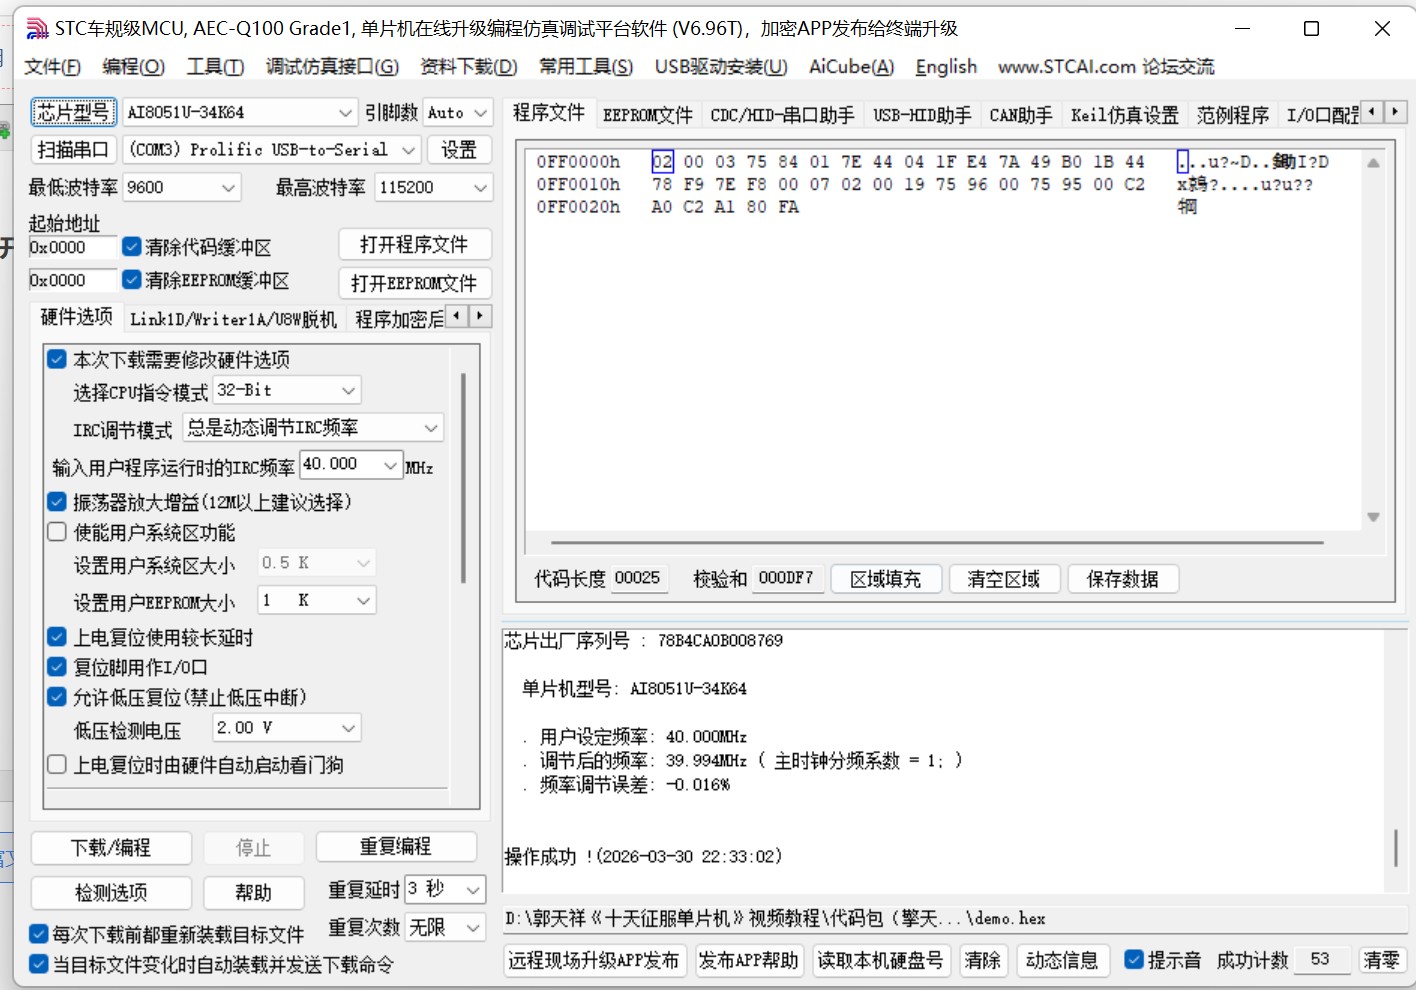The width and height of the screenshot is (1416, 990).
Task: Switch to the EEPROM文件 tab
Action: pos(647,114)
